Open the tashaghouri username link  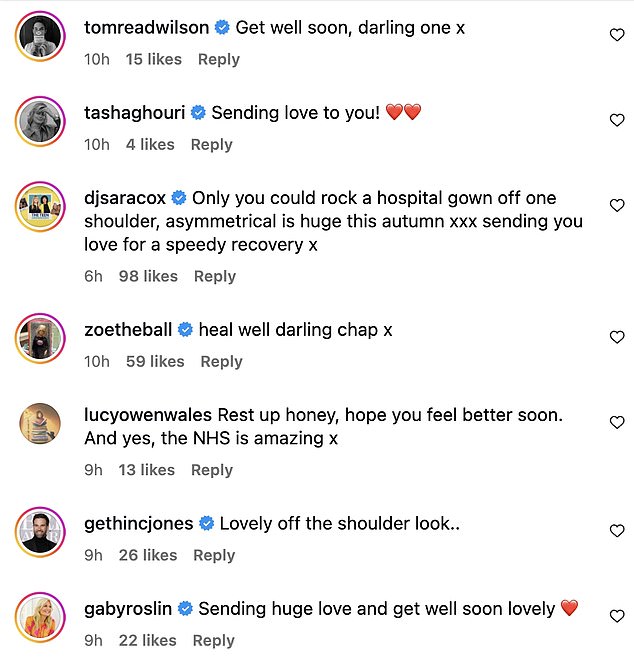pyautogui.click(x=135, y=112)
